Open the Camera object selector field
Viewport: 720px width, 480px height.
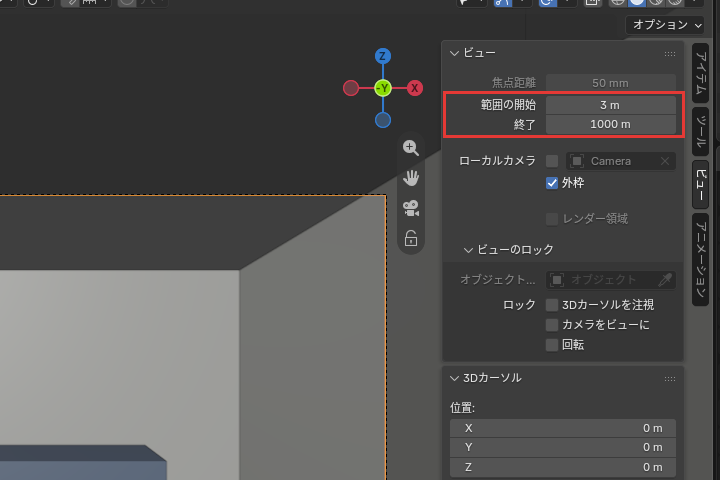[621, 161]
